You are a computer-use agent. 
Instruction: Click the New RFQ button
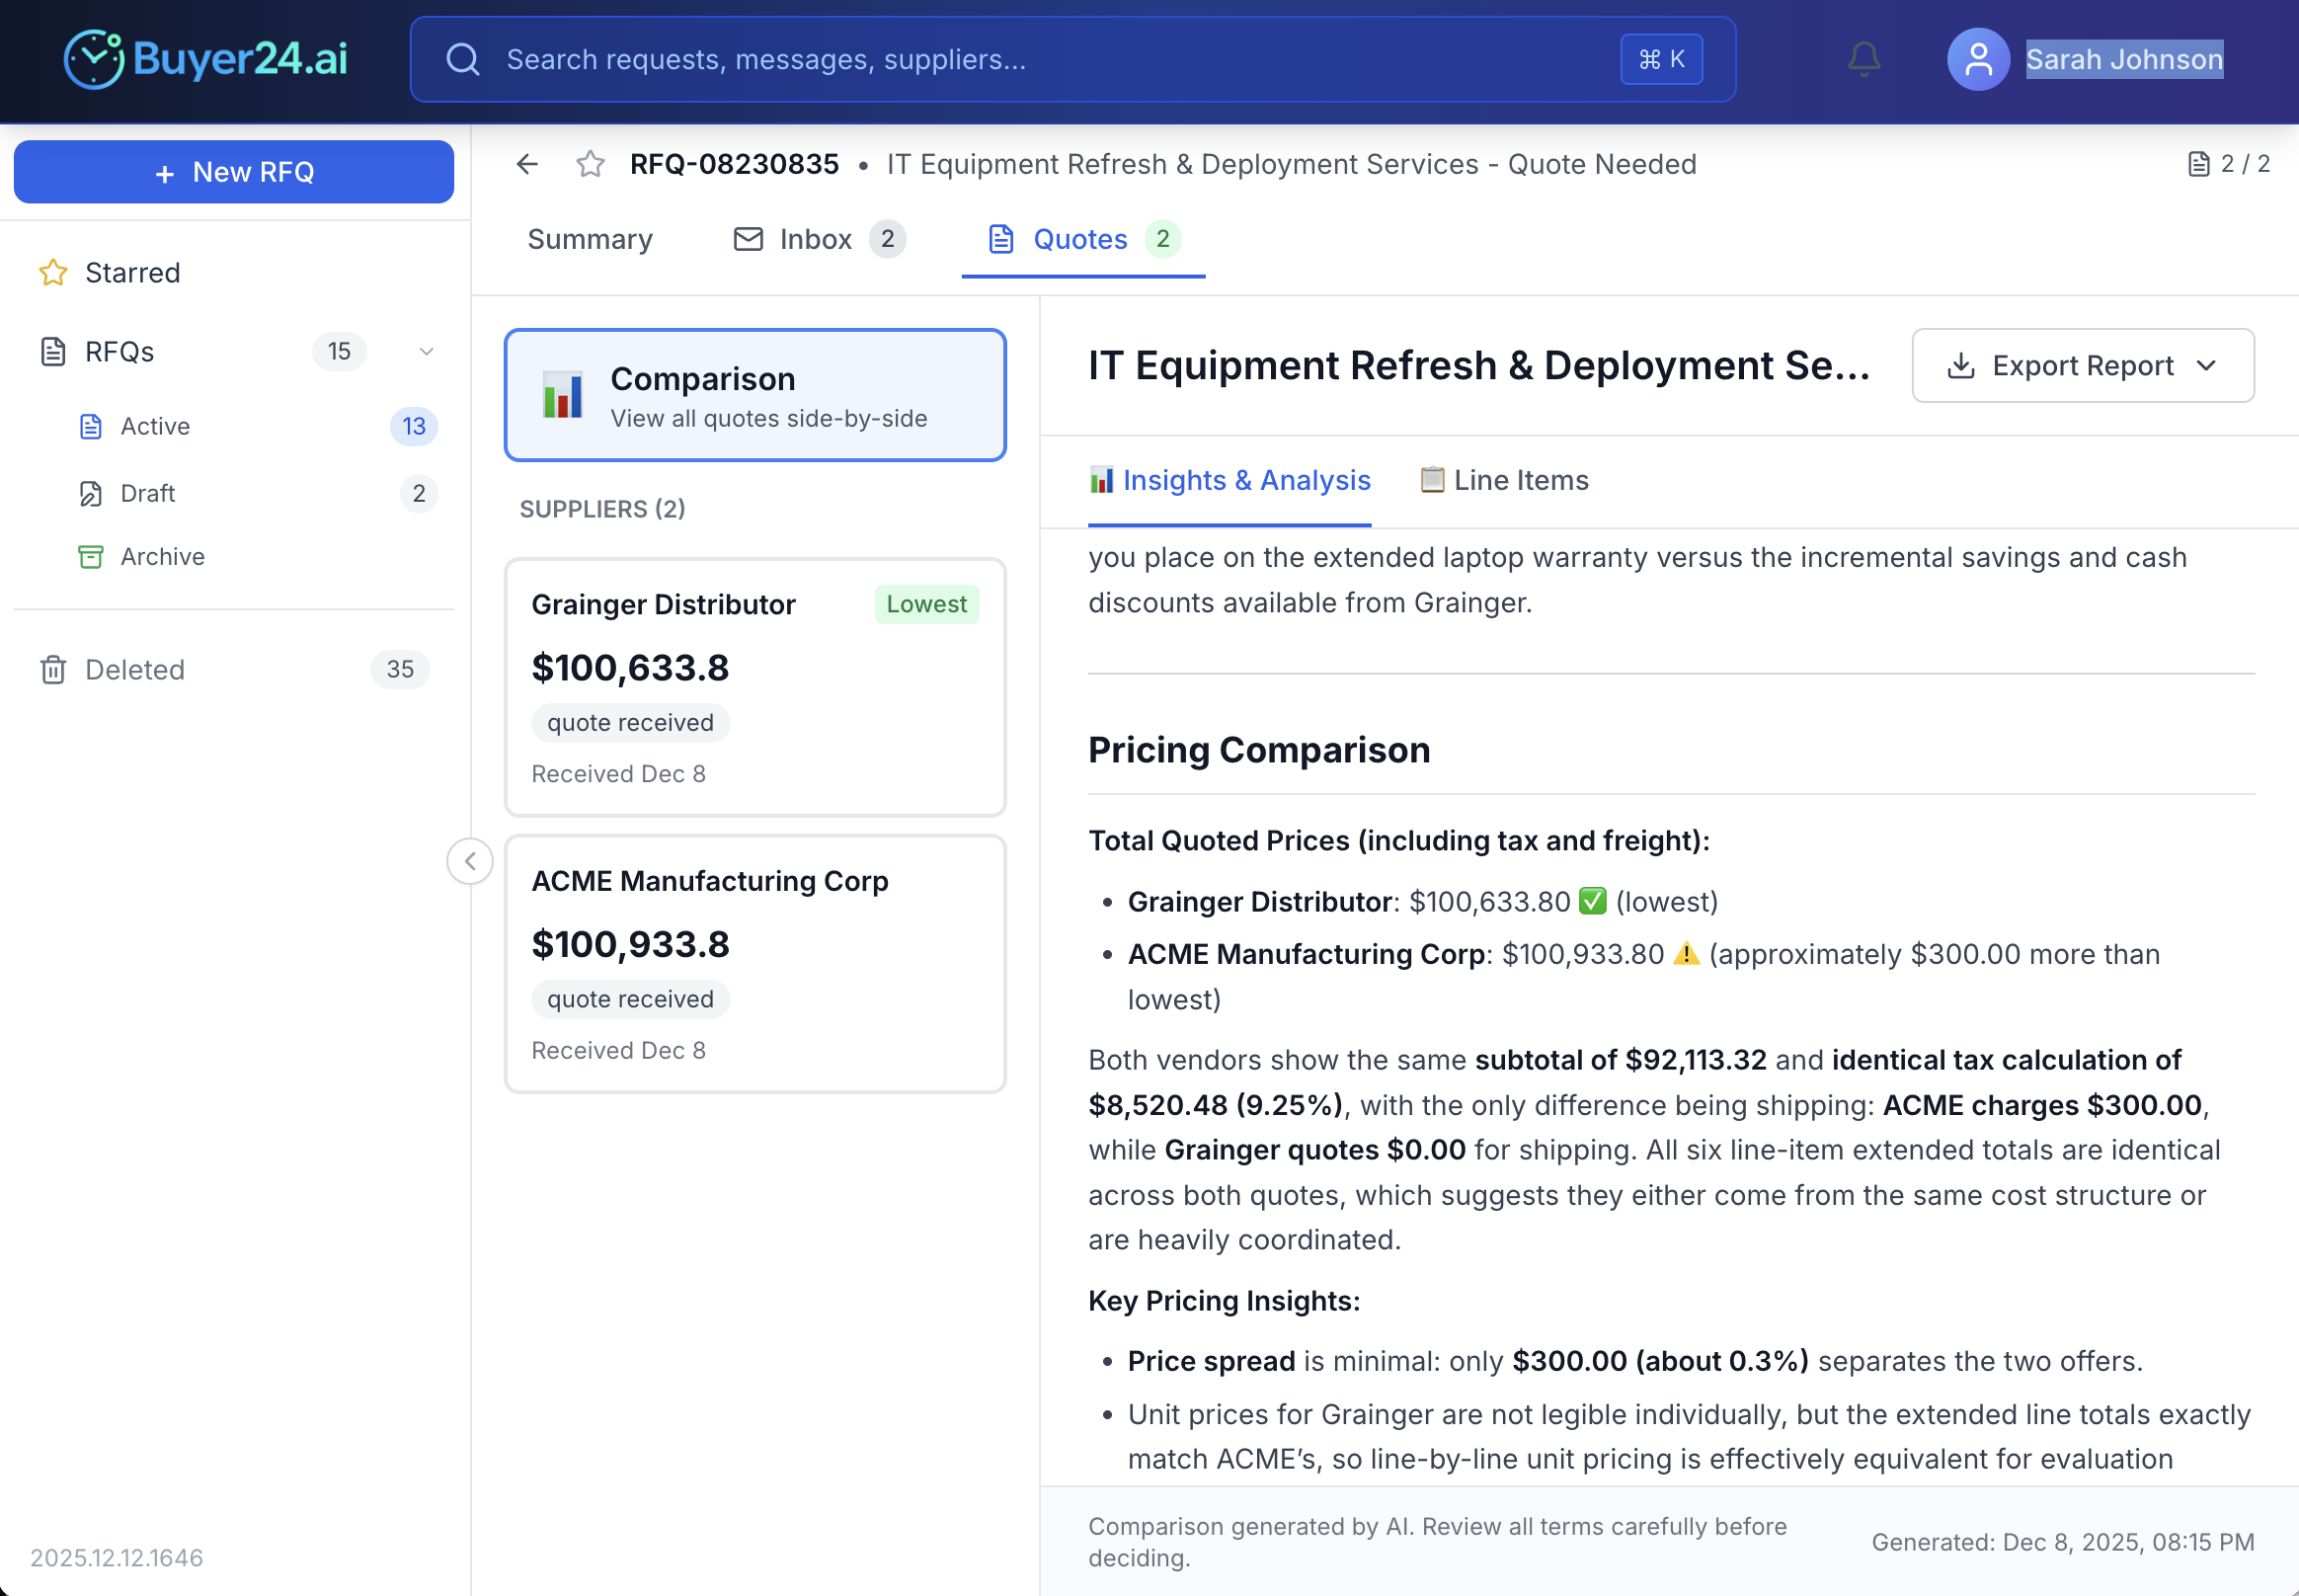[x=233, y=171]
